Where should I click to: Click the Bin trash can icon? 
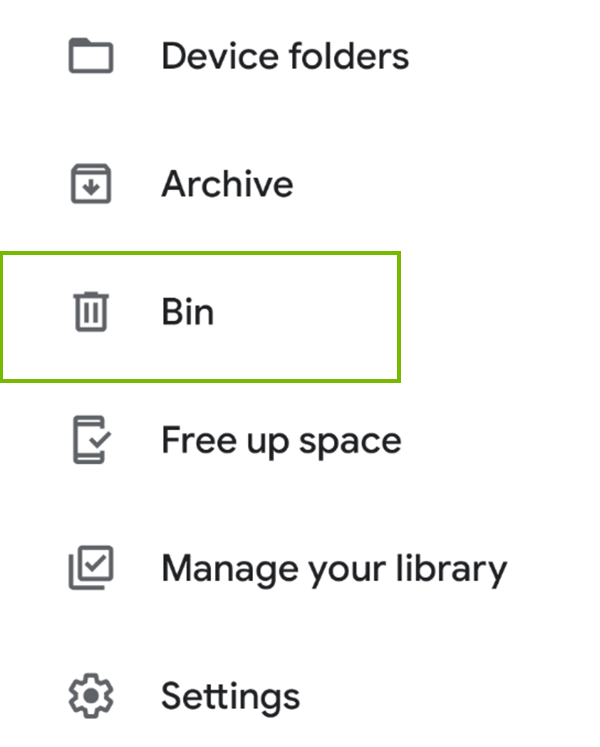[x=90, y=312]
